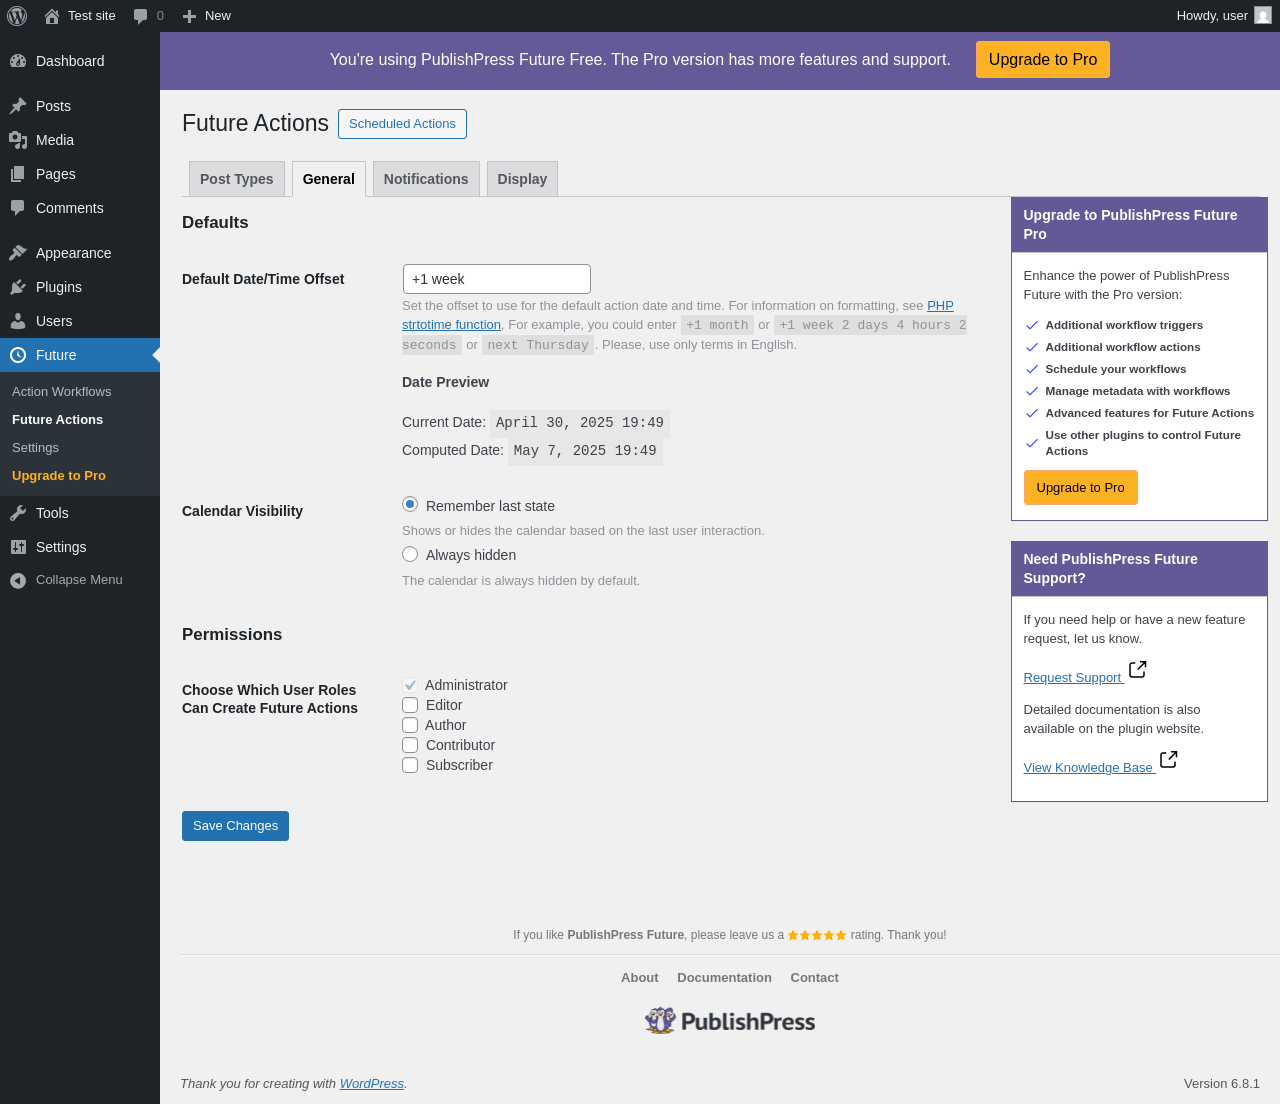Click the Collapse Menu label
The width and height of the screenshot is (1280, 1104).
79,580
